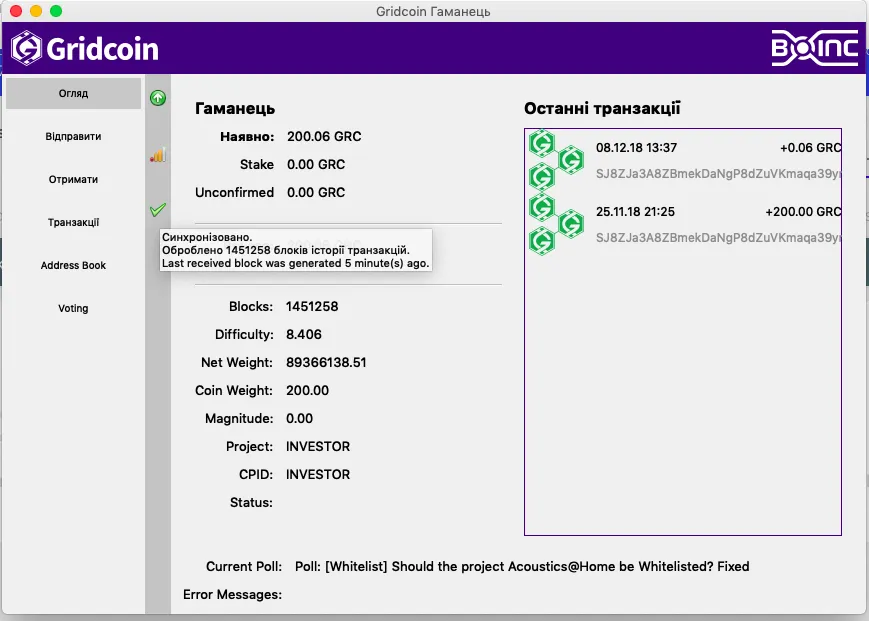Image resolution: width=869 pixels, height=621 pixels.
Task: Click the Magnitude value 0.00
Action: point(299,418)
